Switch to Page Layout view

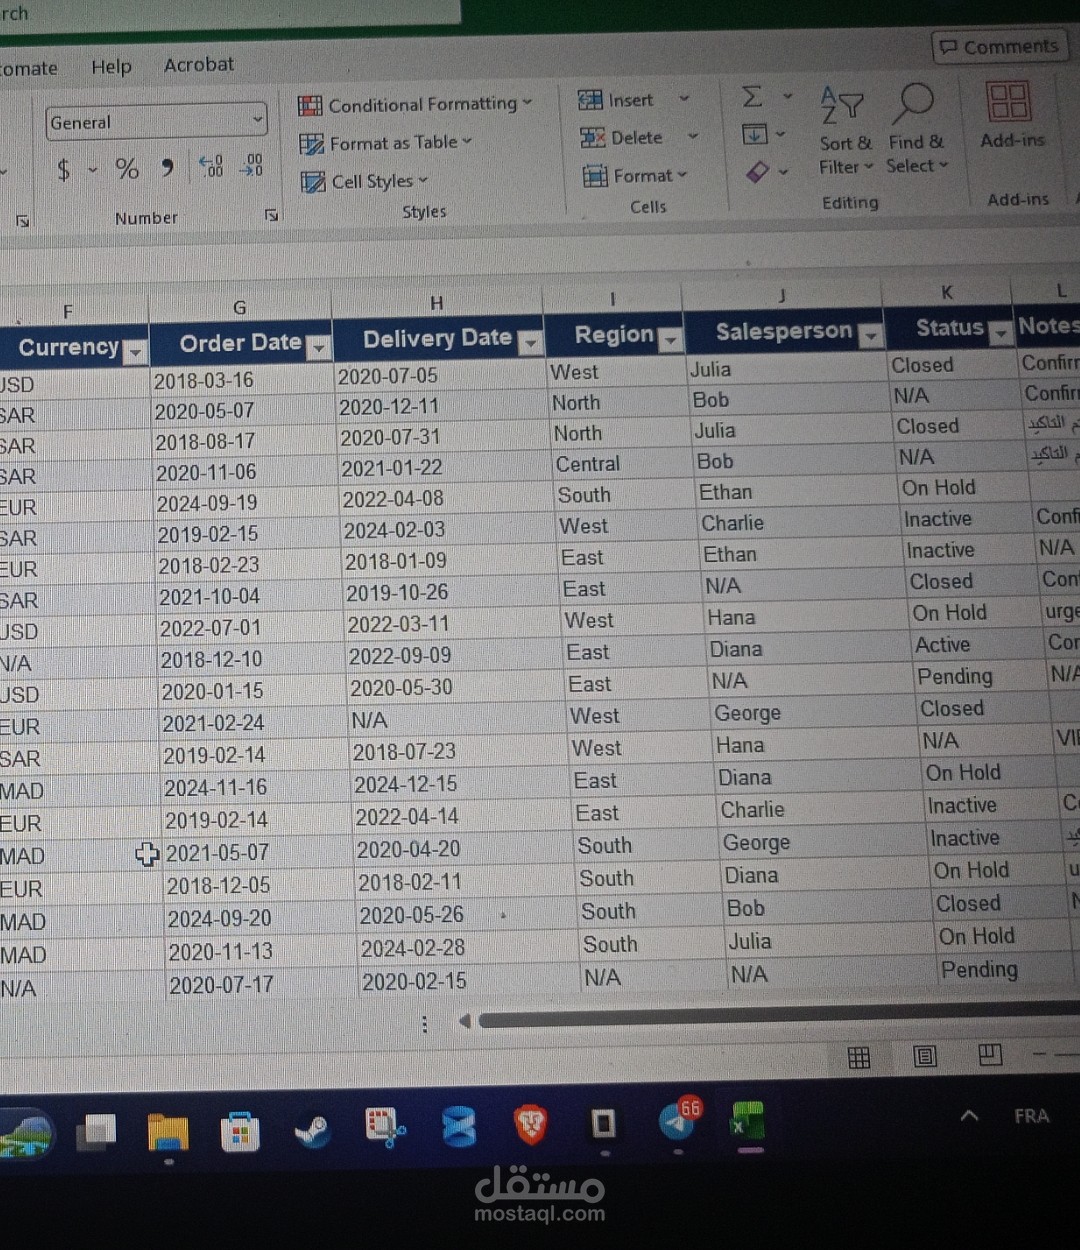925,1056
